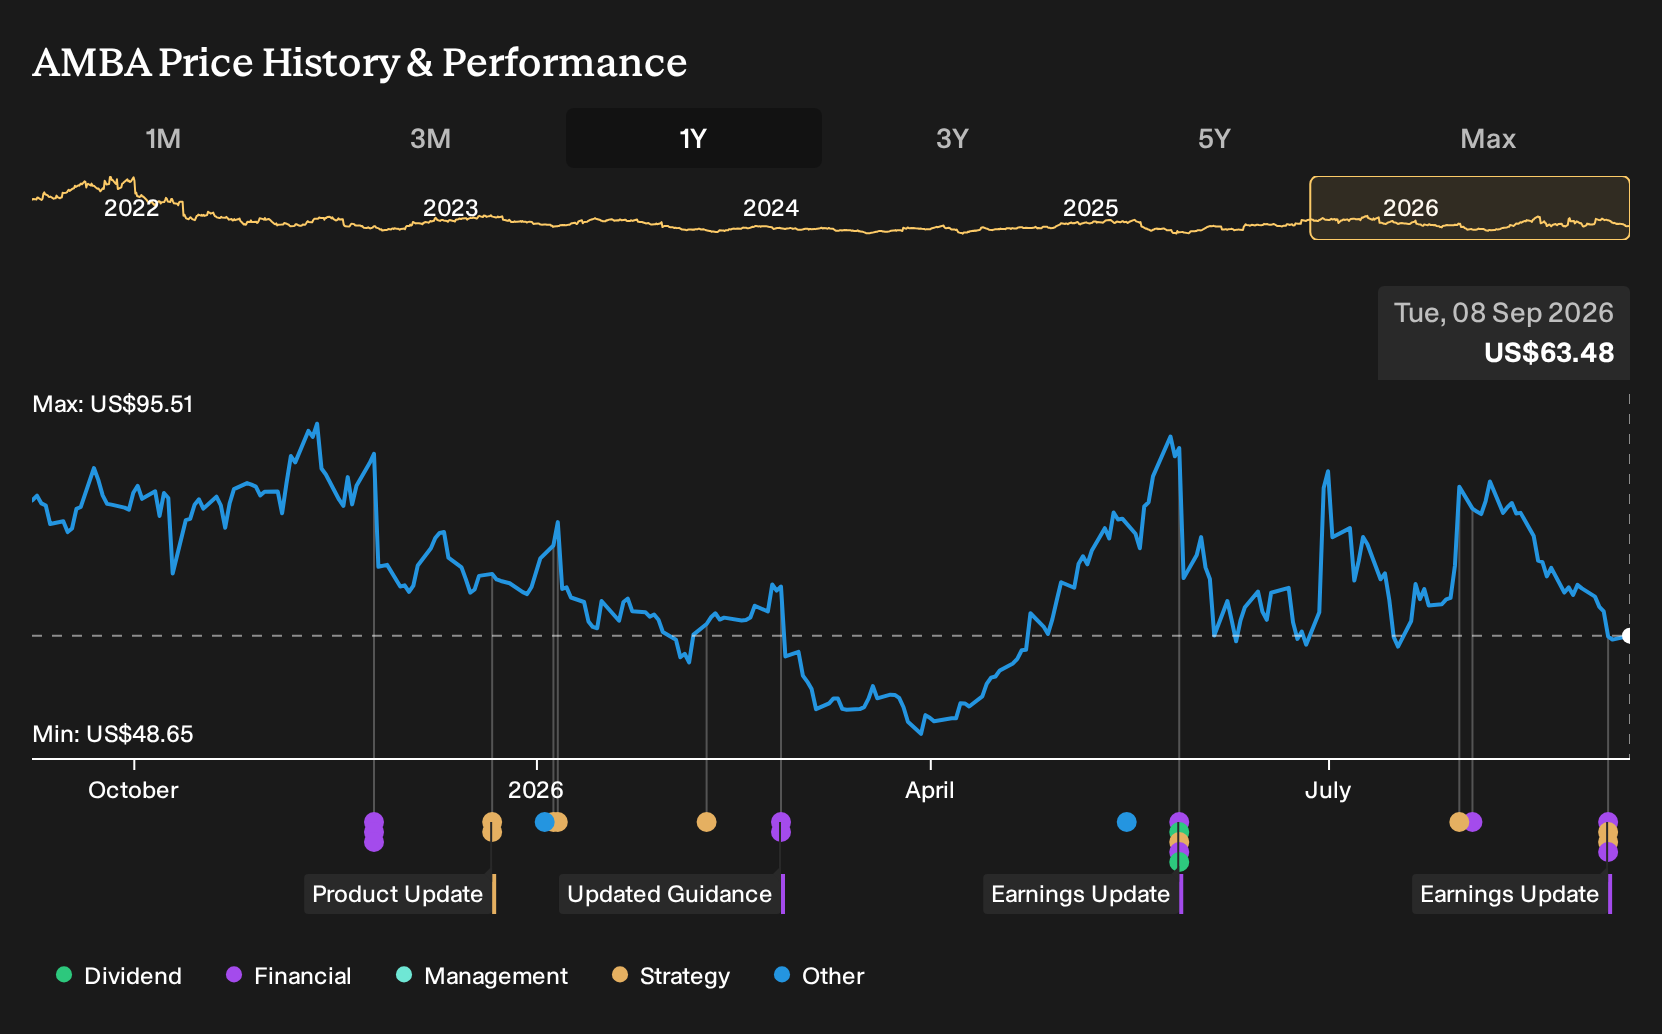Open the Earnings Update label for the September marker

click(x=1512, y=894)
